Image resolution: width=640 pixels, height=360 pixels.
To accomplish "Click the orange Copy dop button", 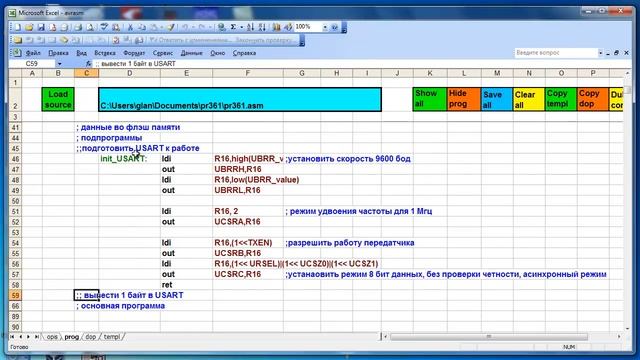I will (593, 99).
